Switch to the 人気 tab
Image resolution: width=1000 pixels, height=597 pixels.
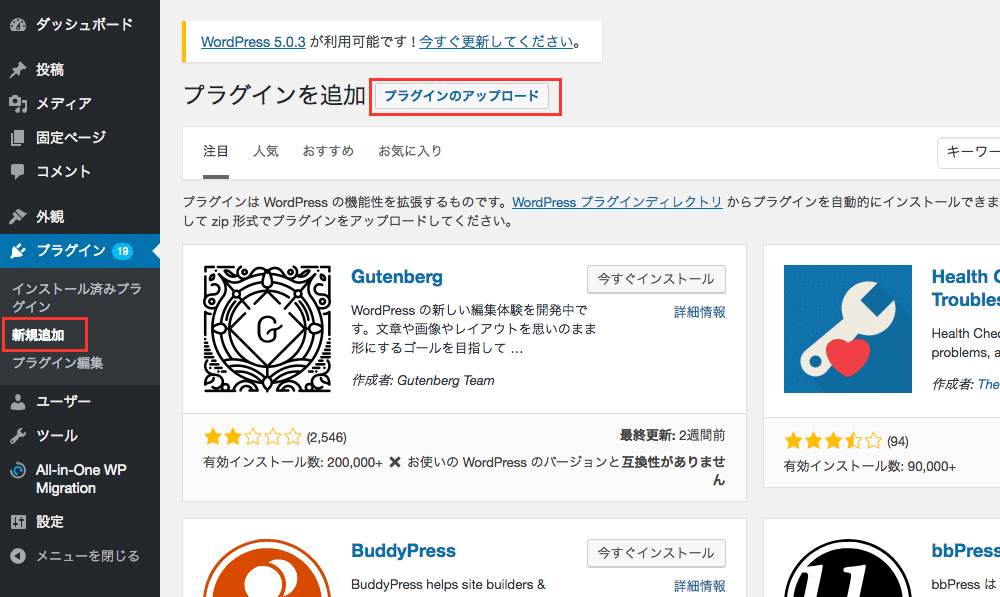(x=266, y=151)
